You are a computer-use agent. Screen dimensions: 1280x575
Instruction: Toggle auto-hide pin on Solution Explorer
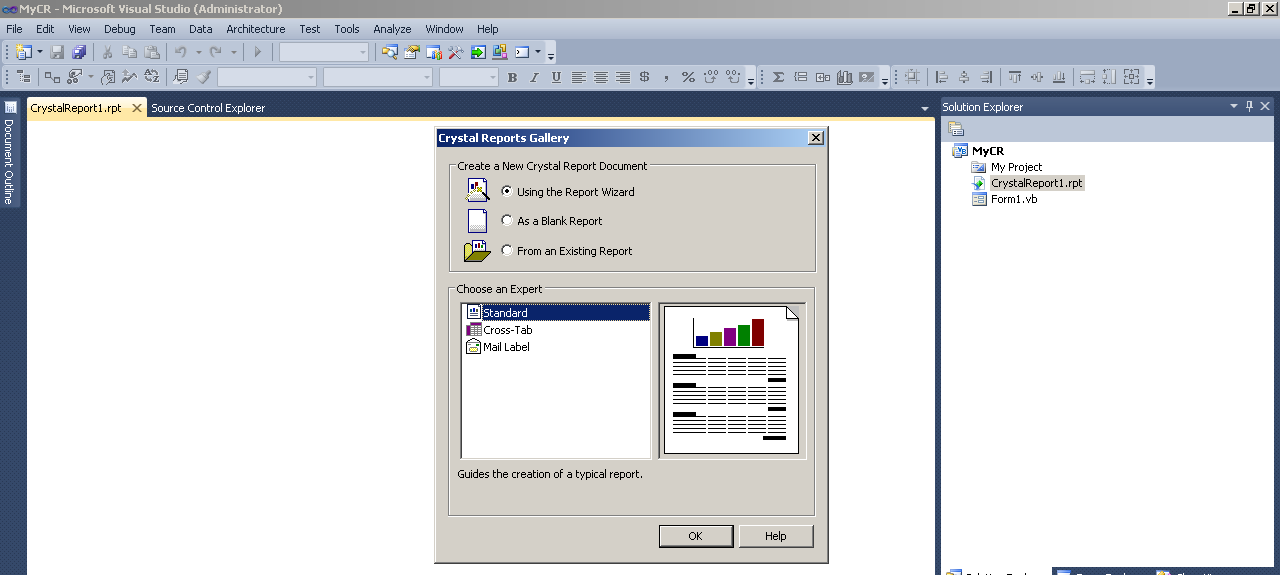(1249, 106)
